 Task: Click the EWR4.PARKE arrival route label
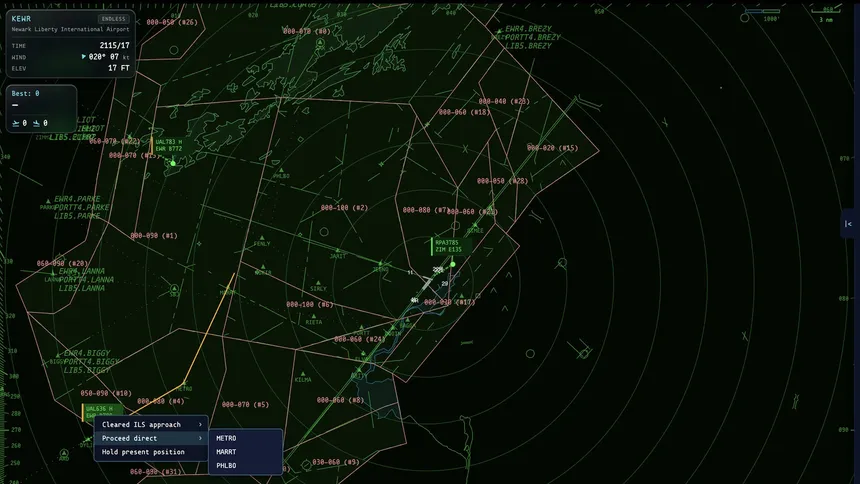point(77,199)
